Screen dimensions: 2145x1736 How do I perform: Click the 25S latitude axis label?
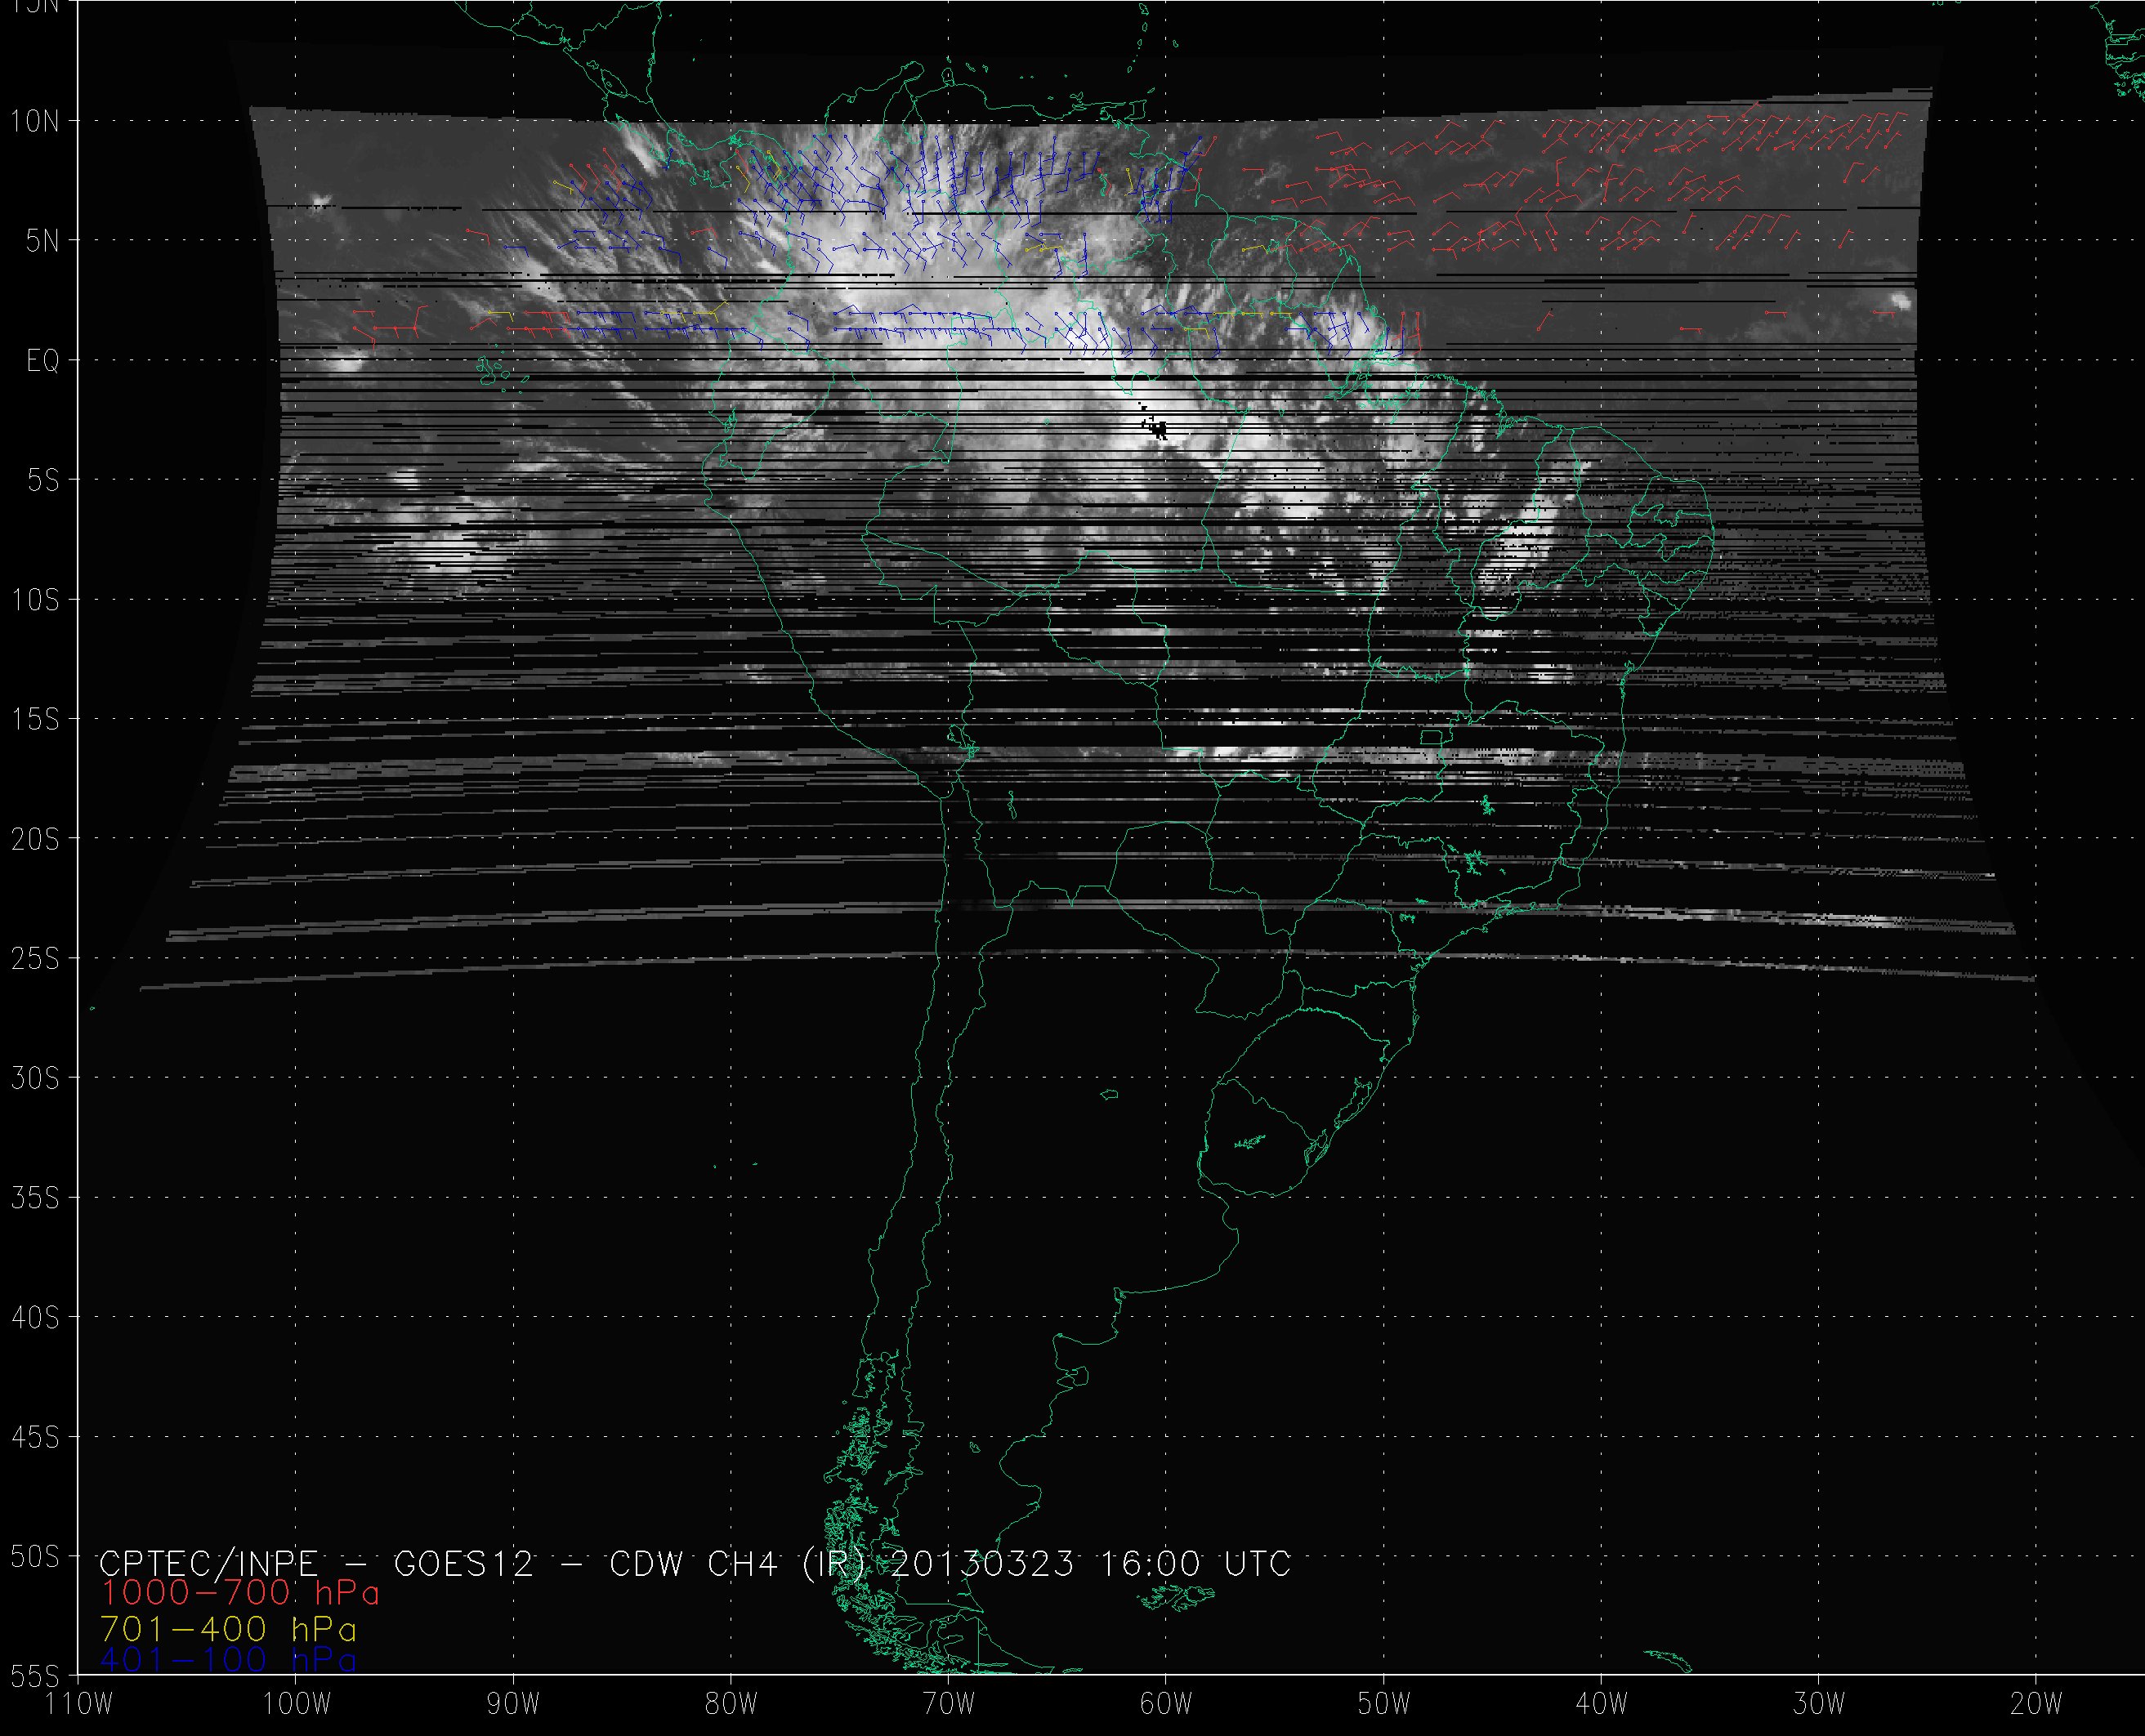(35, 959)
